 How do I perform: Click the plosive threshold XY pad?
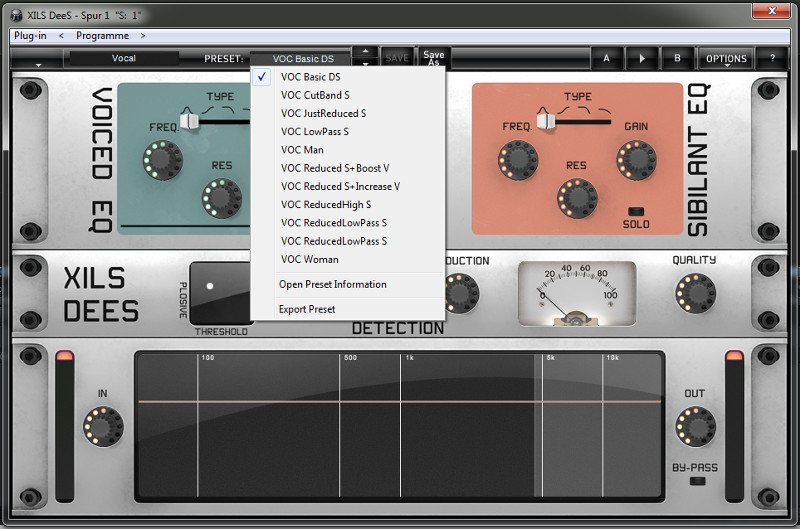(221, 293)
